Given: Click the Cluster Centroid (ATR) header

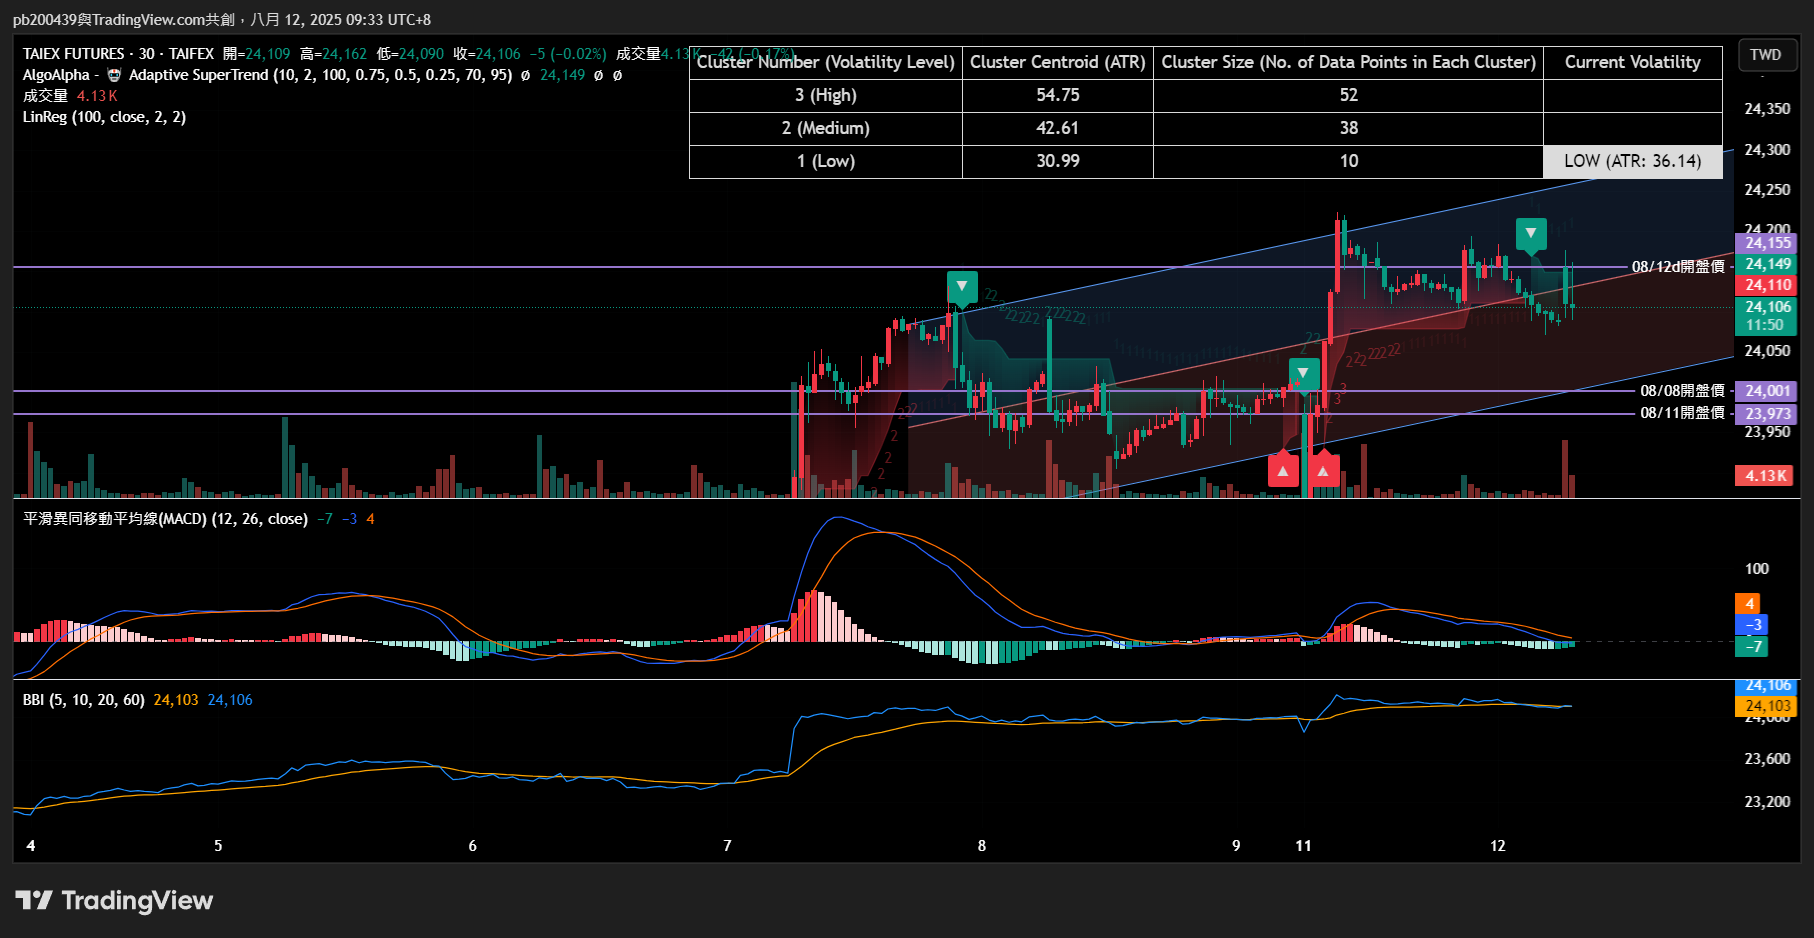Looking at the screenshot, I should 1057,62.
